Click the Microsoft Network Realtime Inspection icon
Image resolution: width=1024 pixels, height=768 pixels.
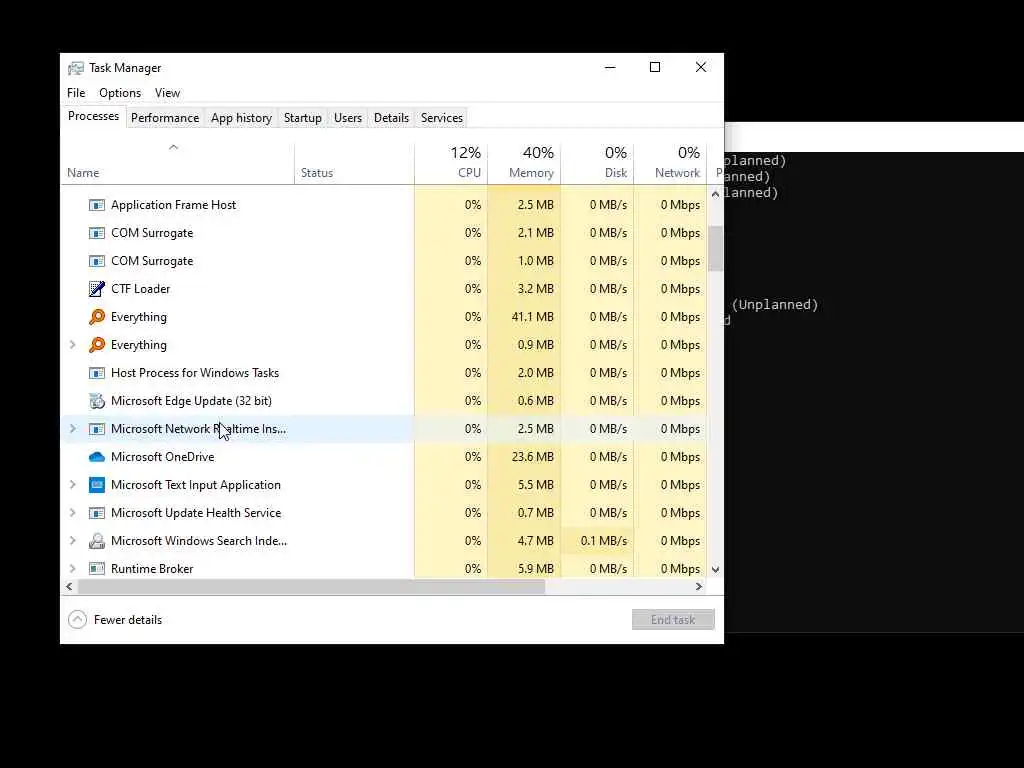(x=97, y=429)
